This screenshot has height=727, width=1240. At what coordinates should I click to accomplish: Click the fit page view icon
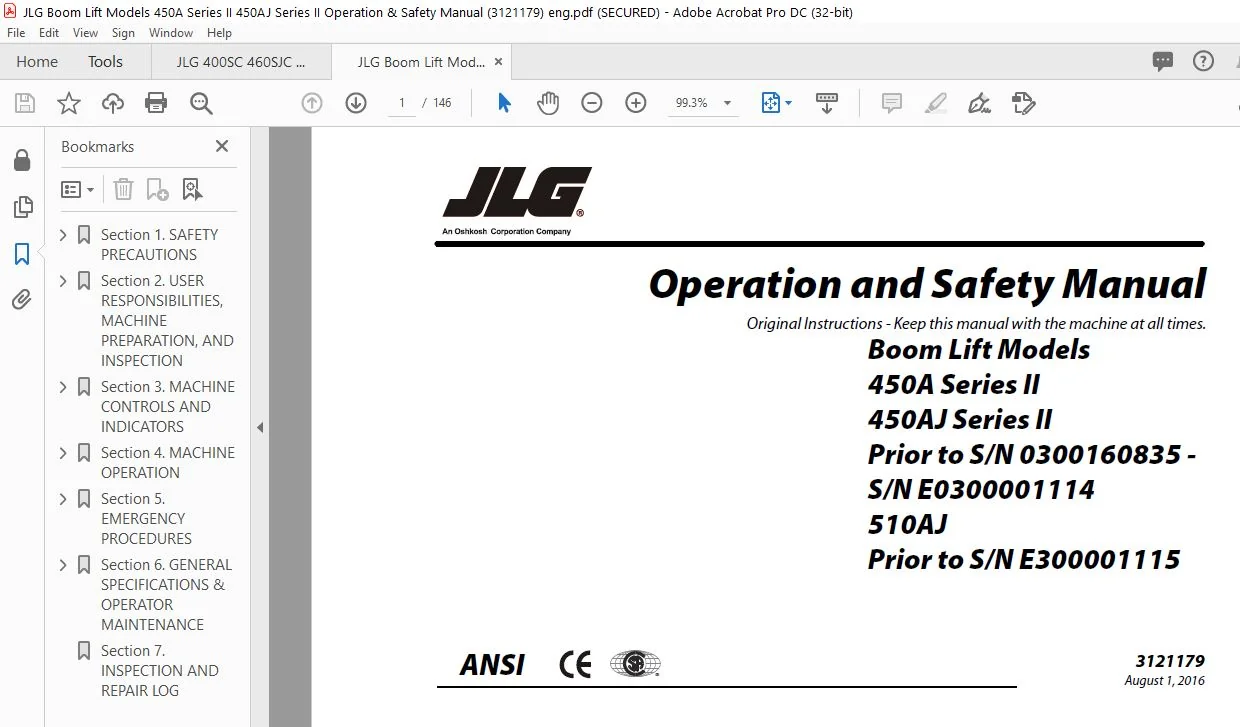pos(771,103)
